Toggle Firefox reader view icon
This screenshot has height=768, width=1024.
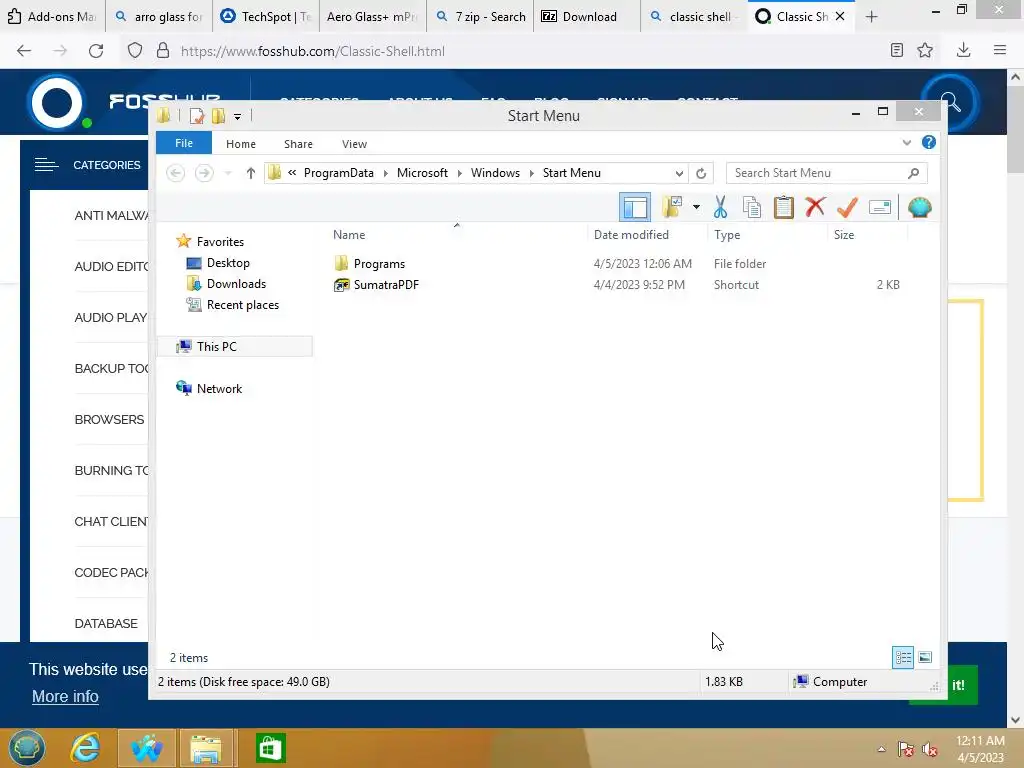[x=897, y=50]
